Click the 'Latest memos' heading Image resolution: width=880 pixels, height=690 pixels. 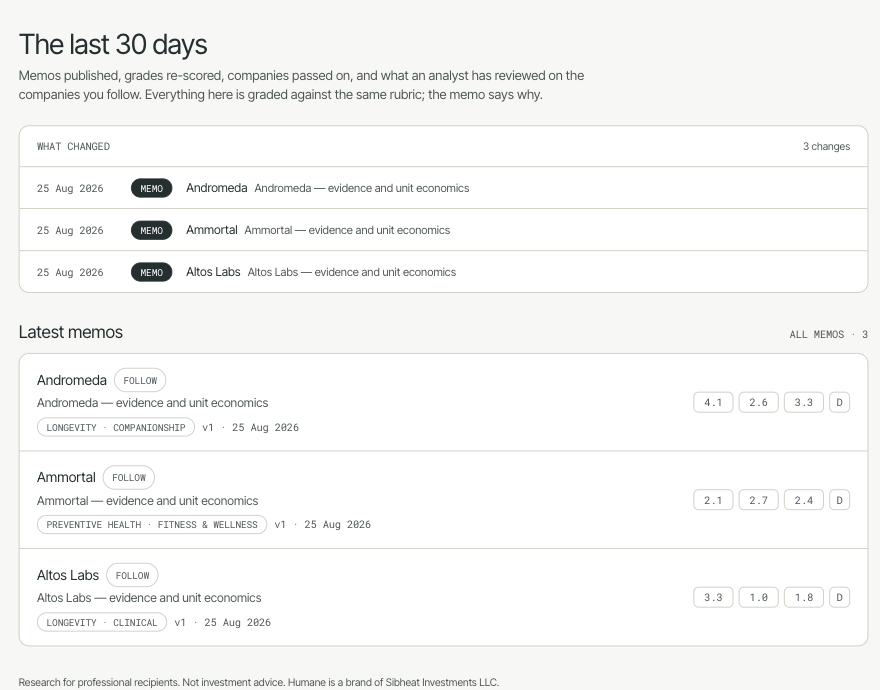[71, 332]
